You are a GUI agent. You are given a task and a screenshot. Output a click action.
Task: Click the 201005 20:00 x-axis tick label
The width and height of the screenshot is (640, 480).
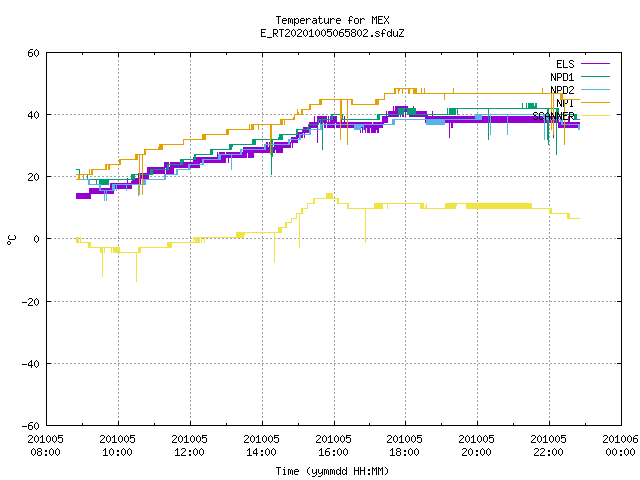476,446
